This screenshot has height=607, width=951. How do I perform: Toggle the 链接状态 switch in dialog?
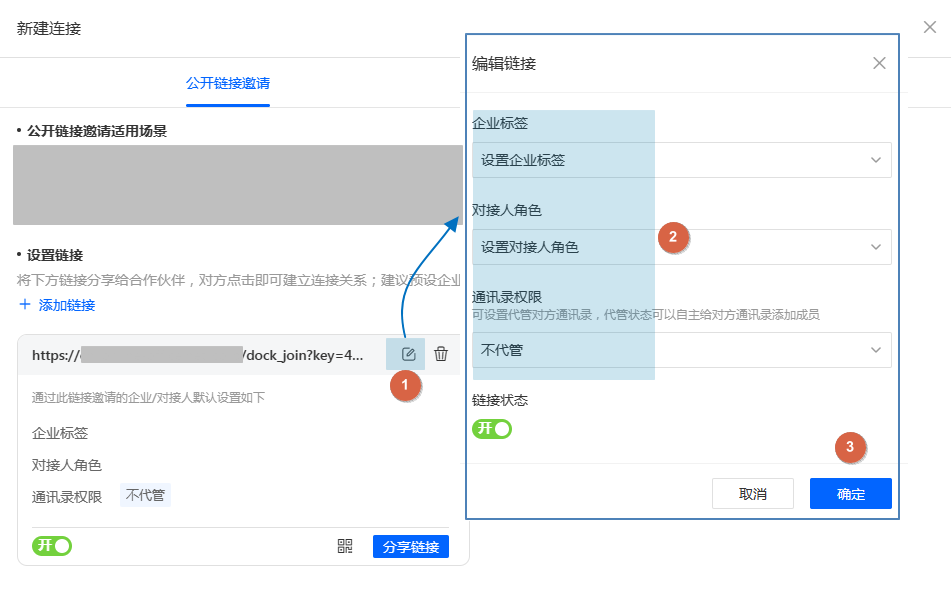coord(492,429)
